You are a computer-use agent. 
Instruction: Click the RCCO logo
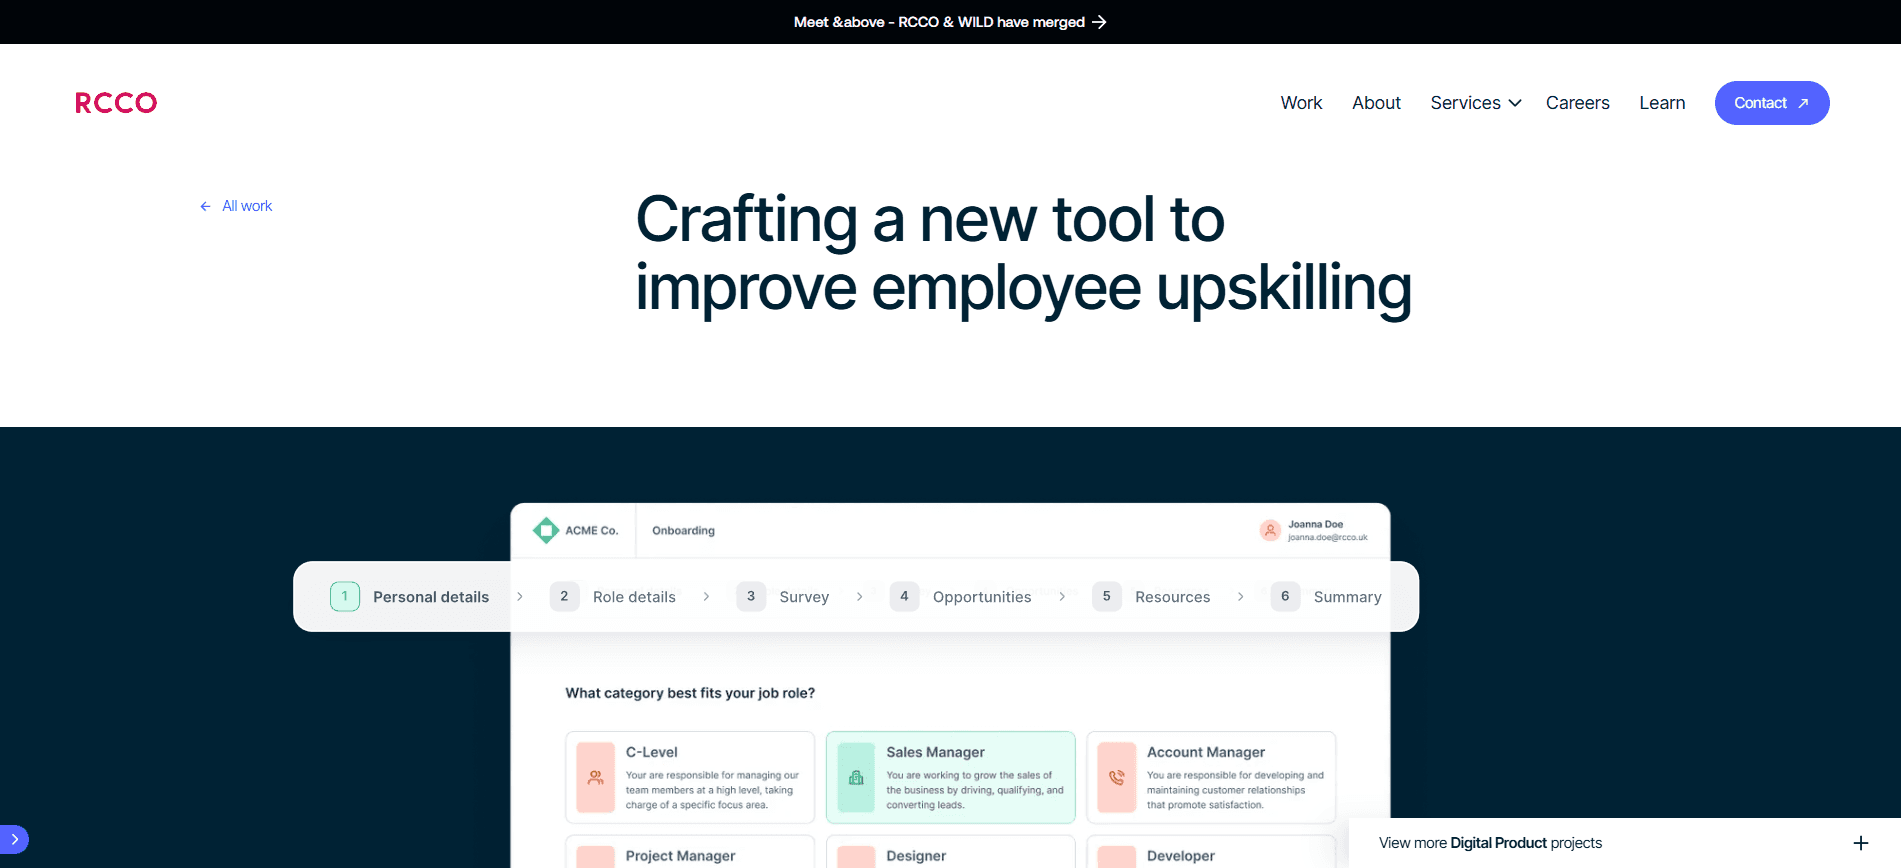click(116, 103)
